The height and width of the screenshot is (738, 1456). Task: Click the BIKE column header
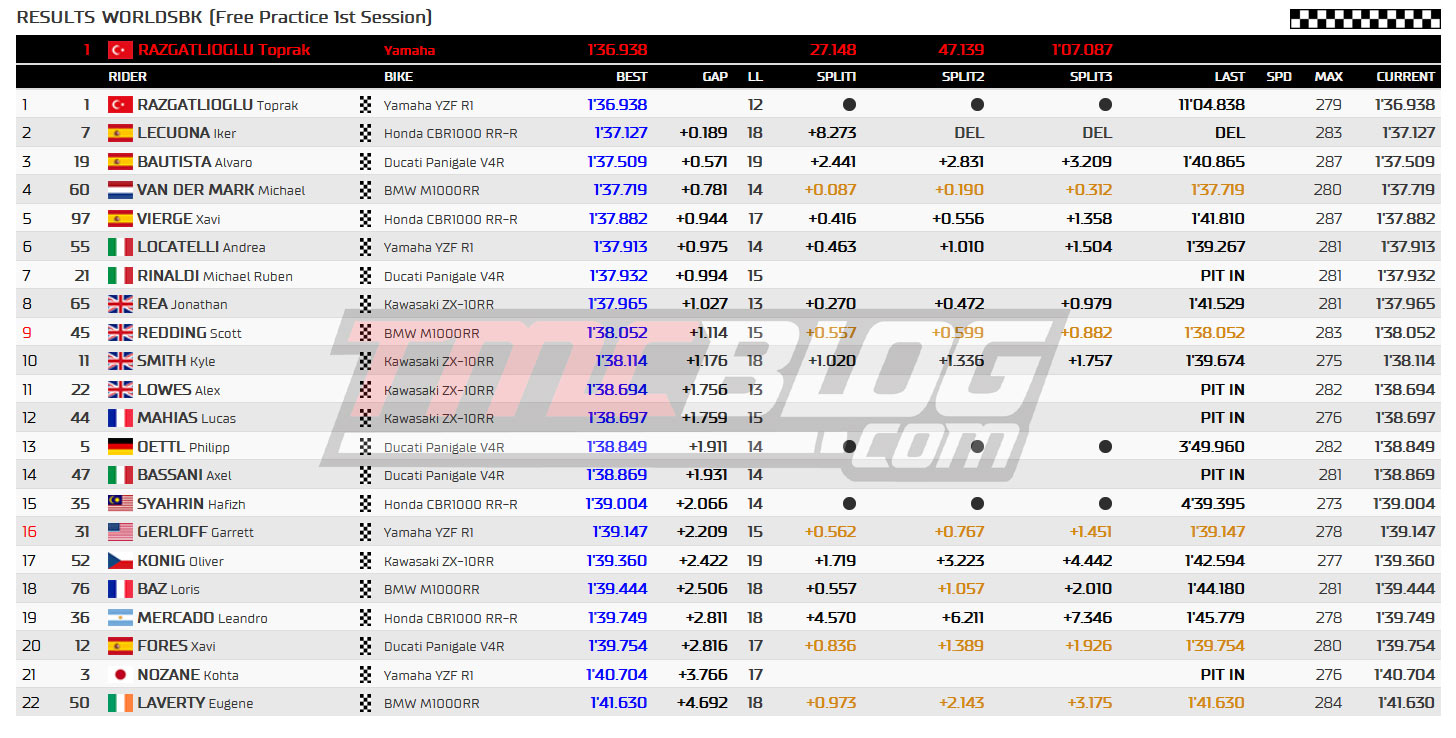coord(398,77)
